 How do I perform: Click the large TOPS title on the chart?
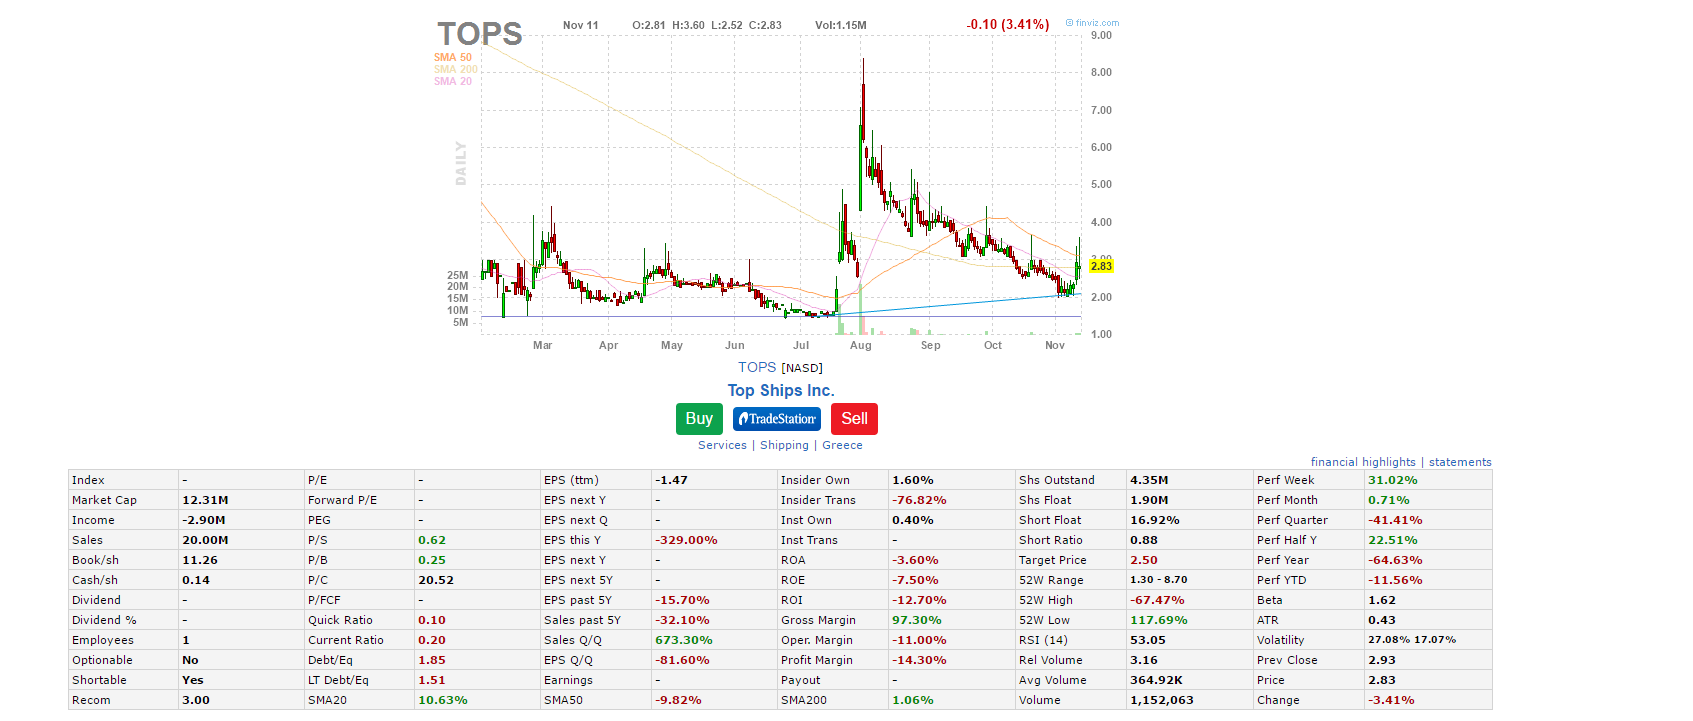(480, 34)
